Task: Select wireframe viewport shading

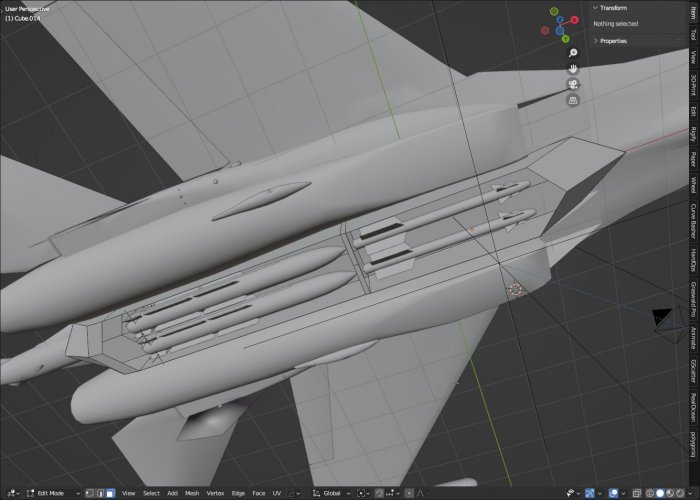Action: [x=650, y=493]
